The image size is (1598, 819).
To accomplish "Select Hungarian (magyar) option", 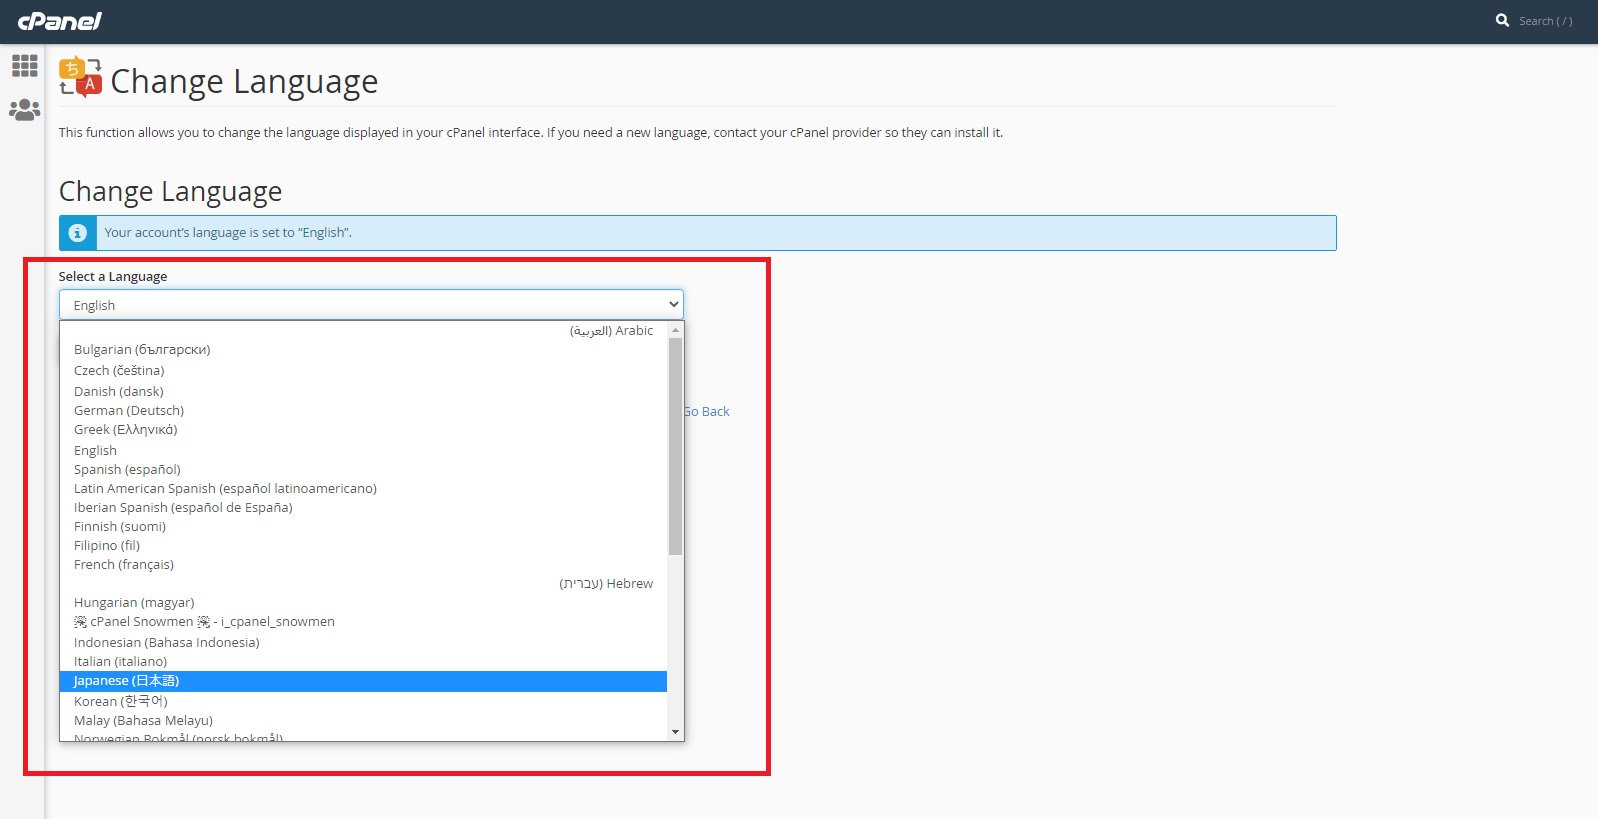I will coord(363,603).
